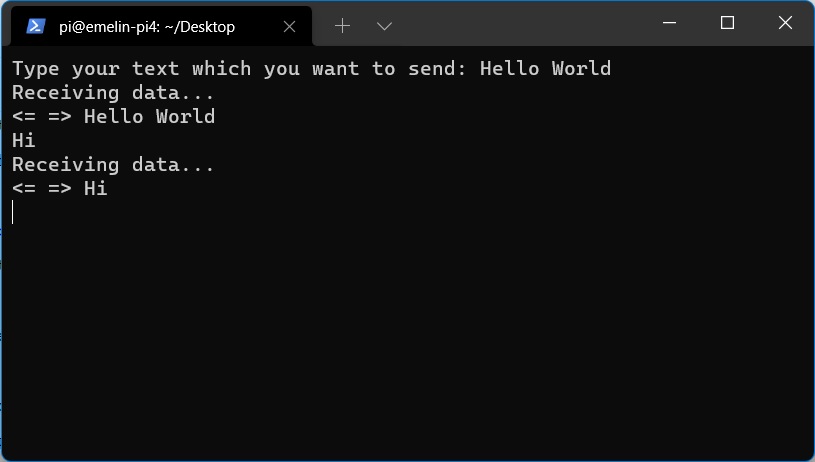Expand the new tab profile dropdown chevron
This screenshot has height=462, width=815.
point(384,26)
